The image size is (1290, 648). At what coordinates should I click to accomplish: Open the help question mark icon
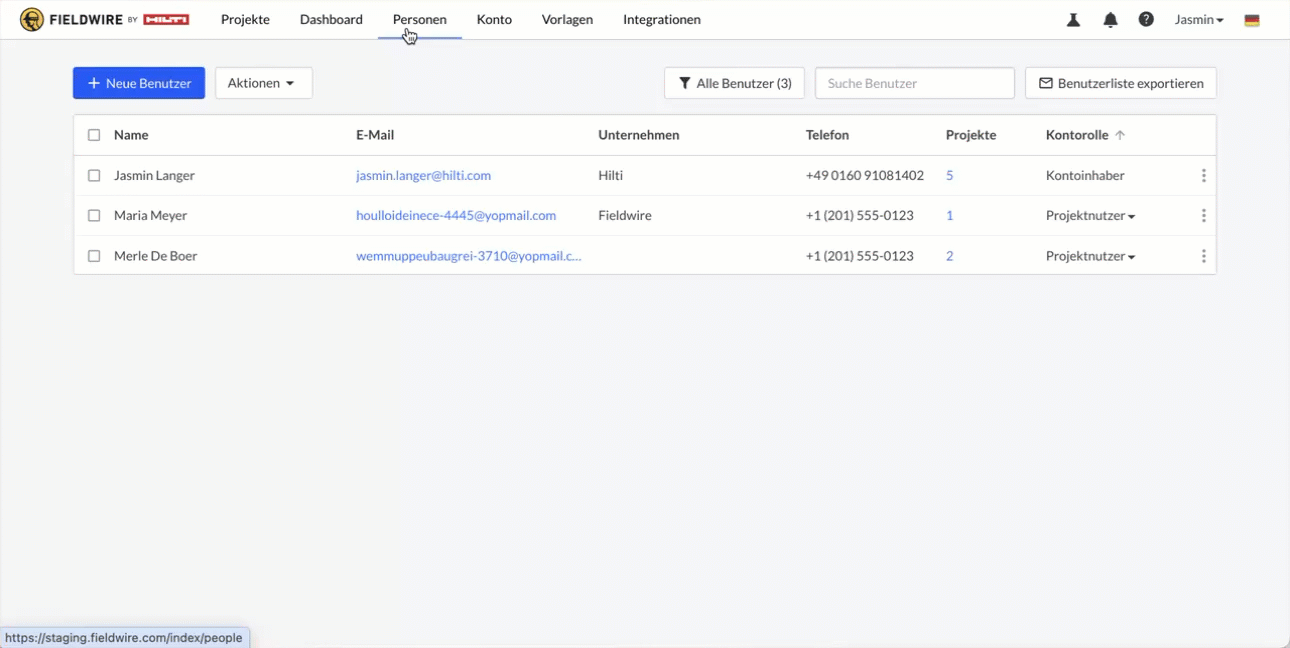(1146, 20)
